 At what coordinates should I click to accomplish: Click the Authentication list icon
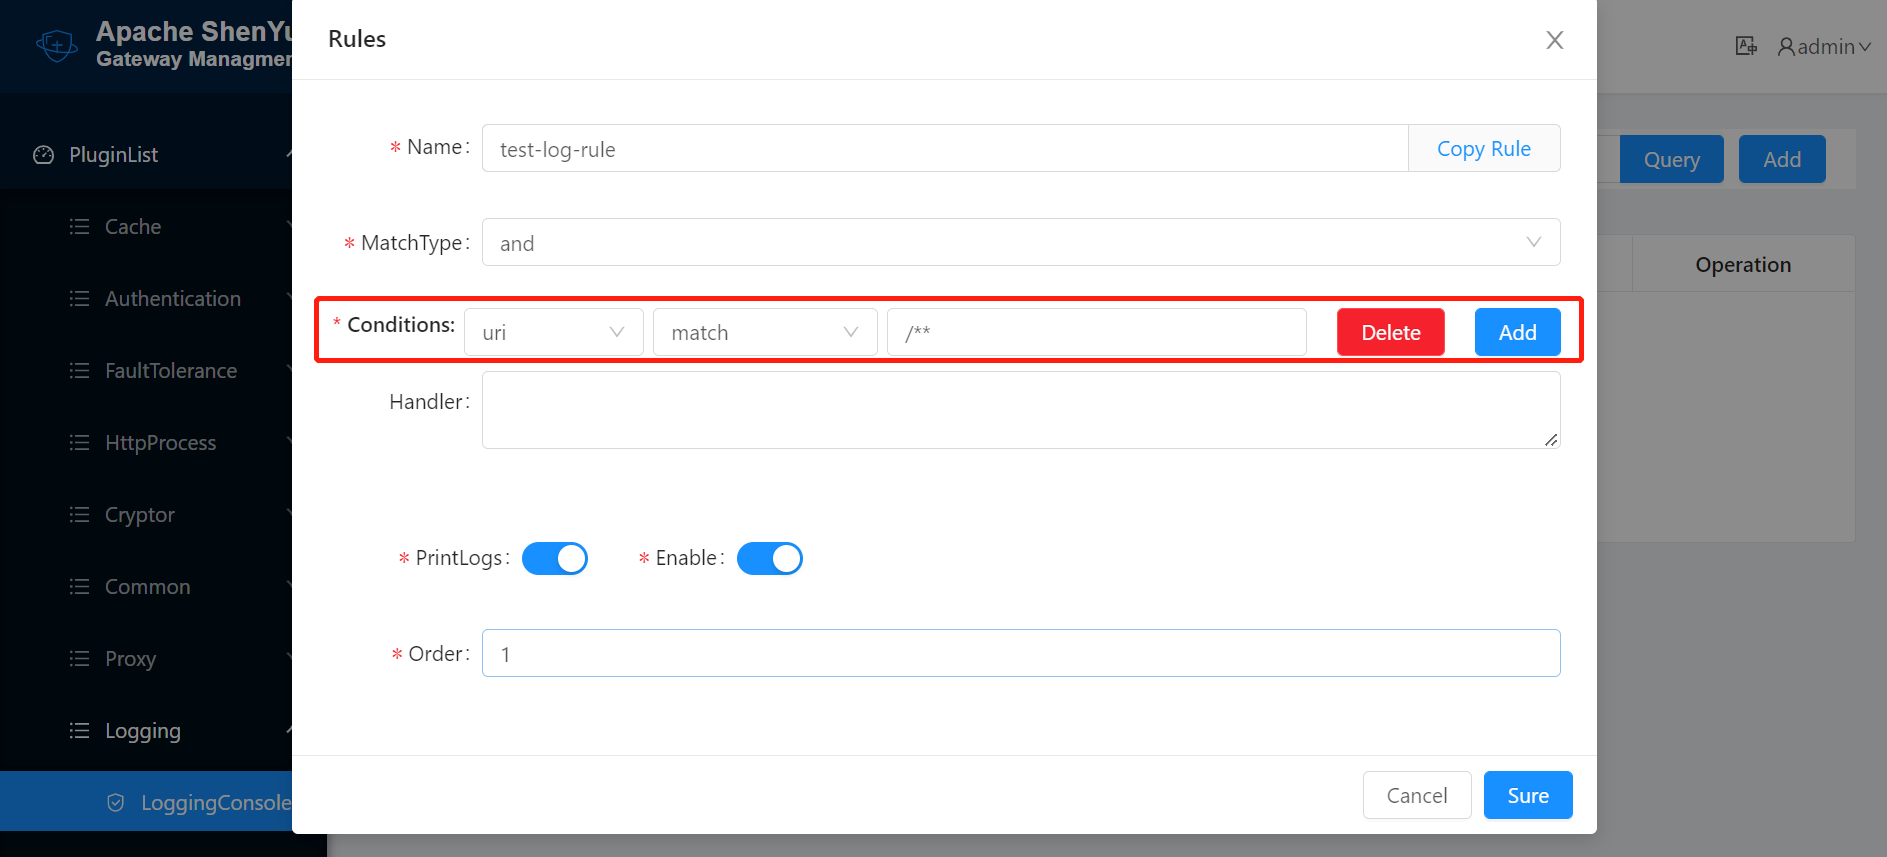pos(80,299)
